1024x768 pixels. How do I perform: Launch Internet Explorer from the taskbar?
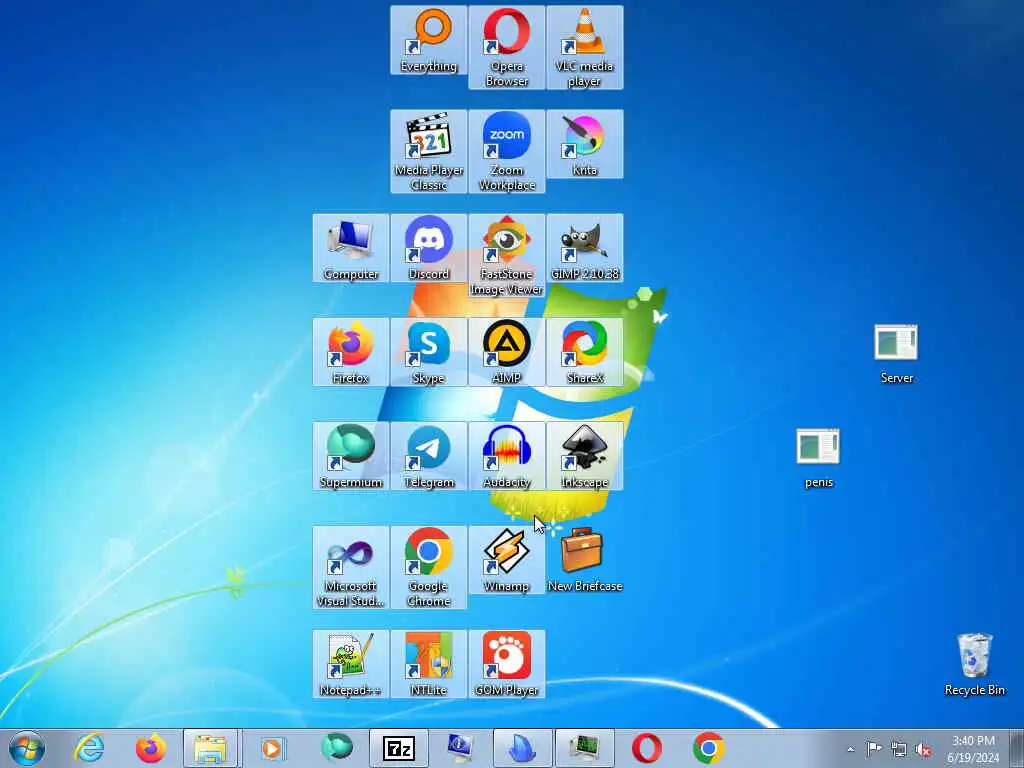click(89, 748)
